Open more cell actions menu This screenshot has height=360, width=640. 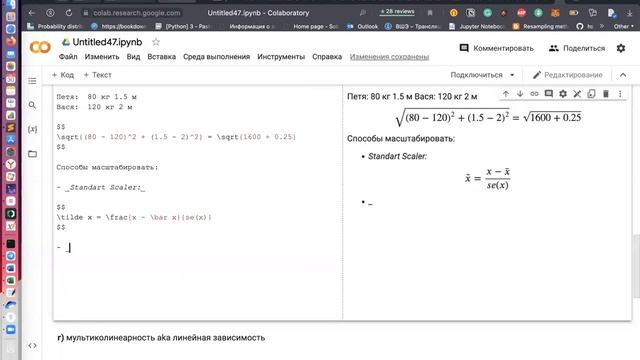tap(620, 94)
